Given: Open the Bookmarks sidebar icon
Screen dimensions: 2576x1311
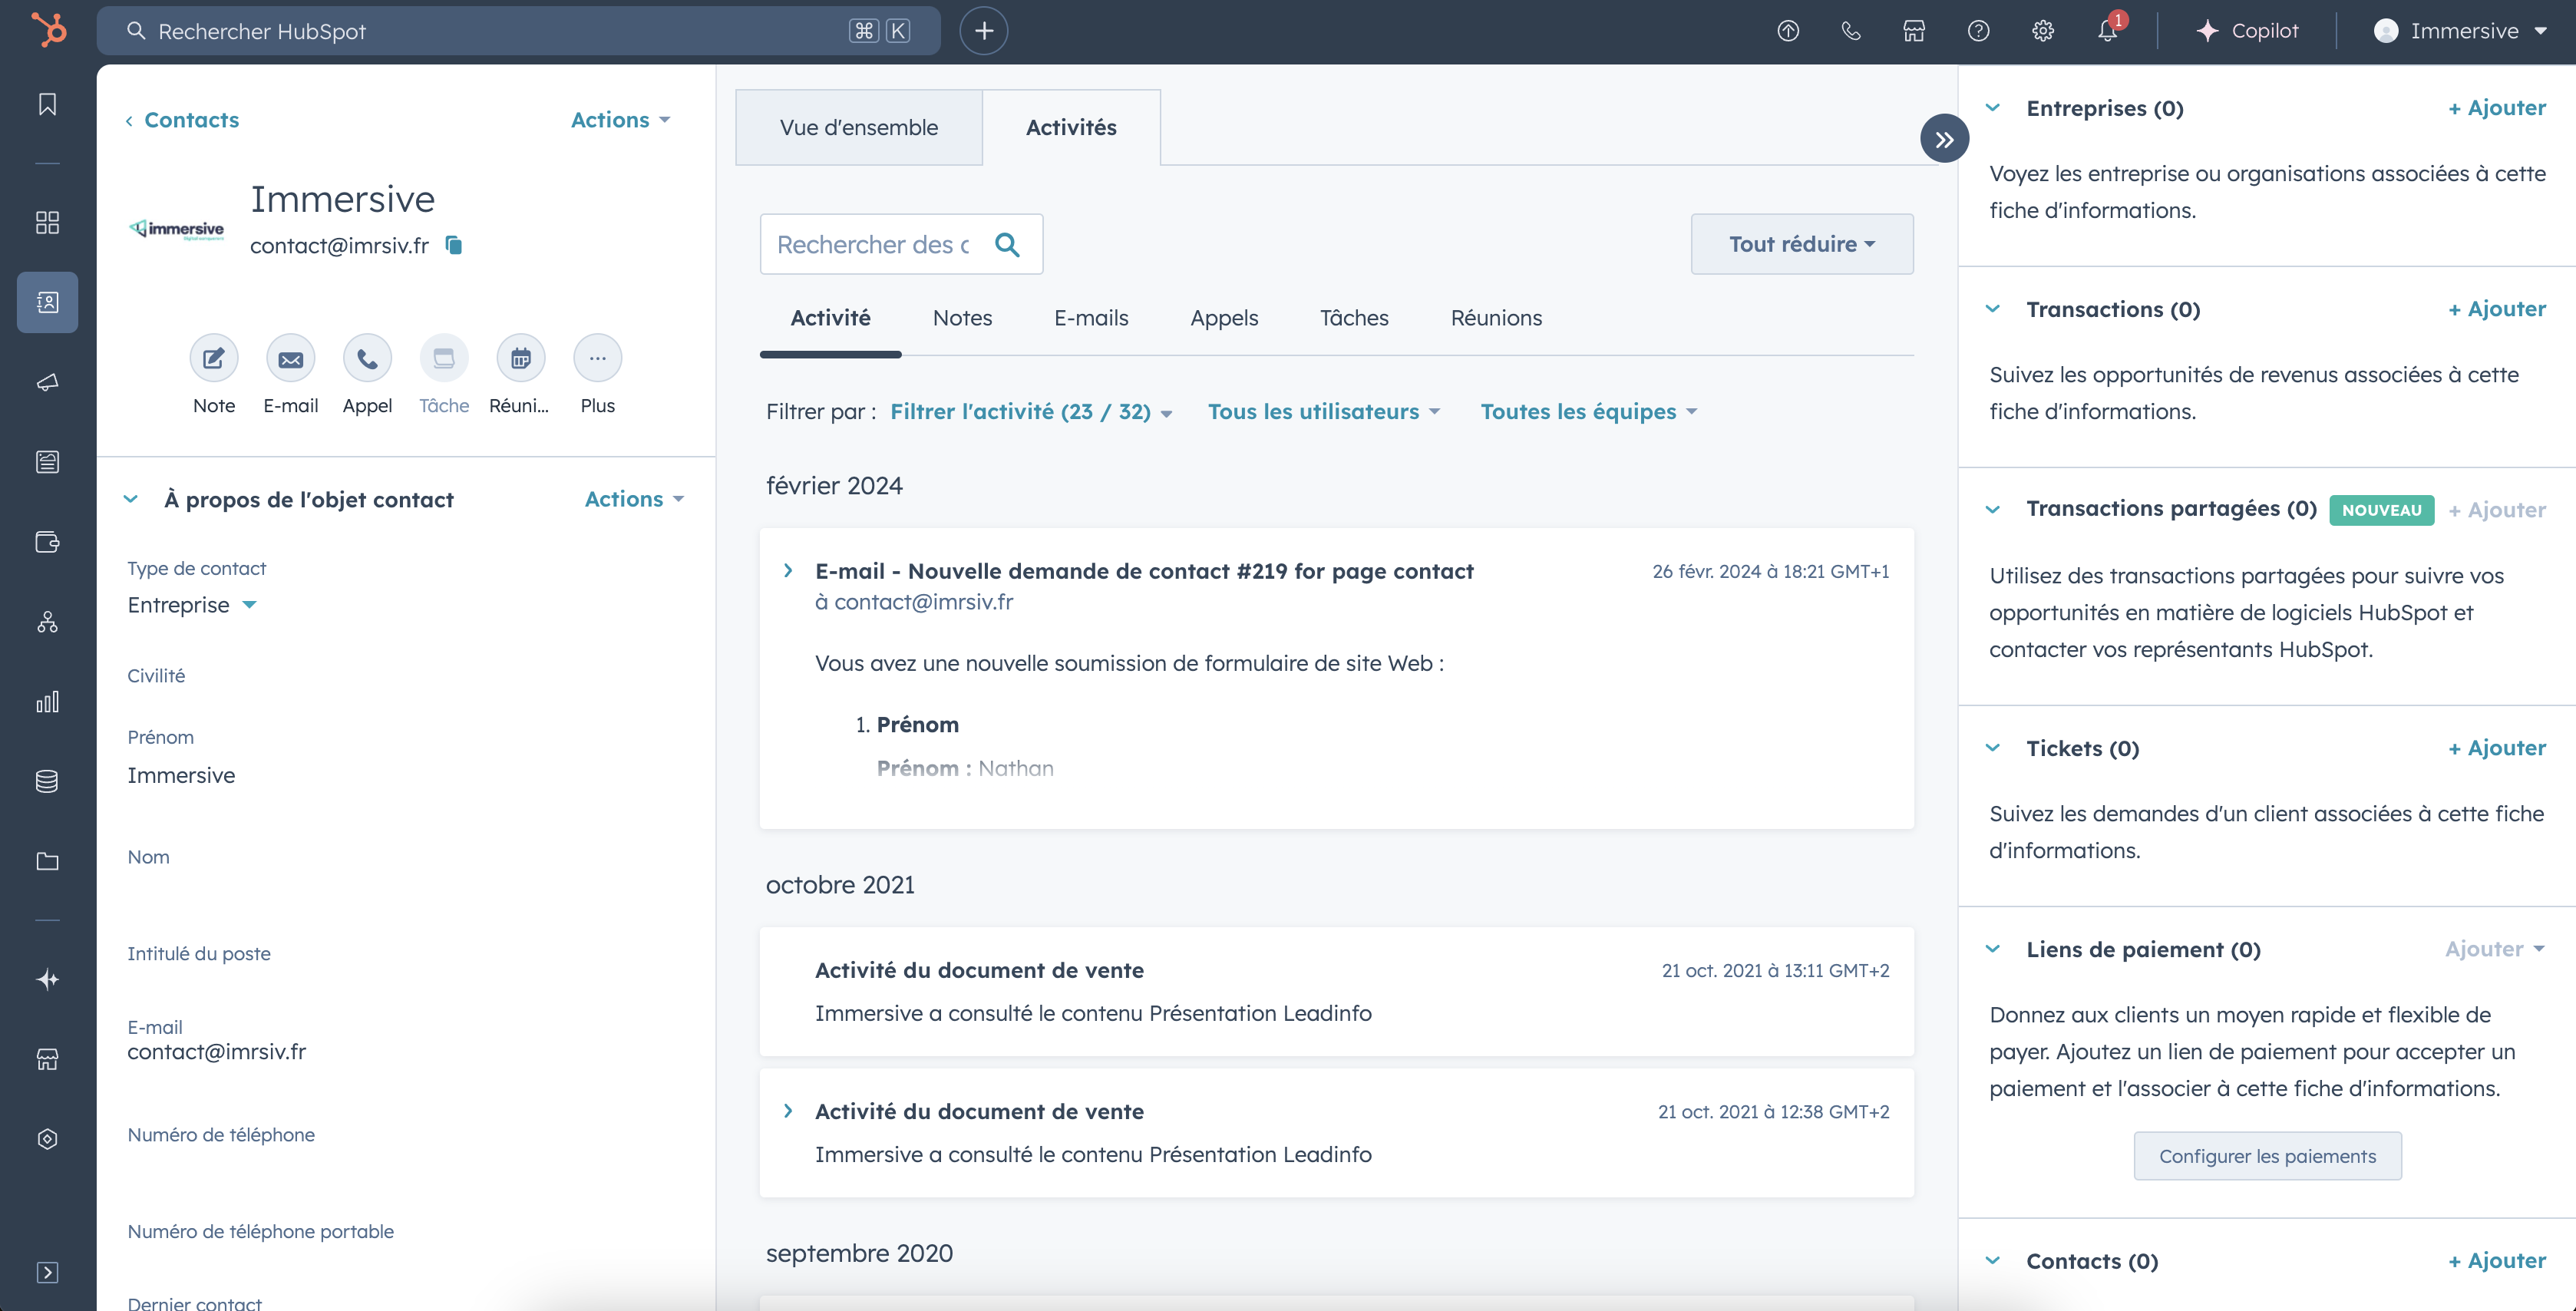Looking at the screenshot, I should (x=47, y=104).
